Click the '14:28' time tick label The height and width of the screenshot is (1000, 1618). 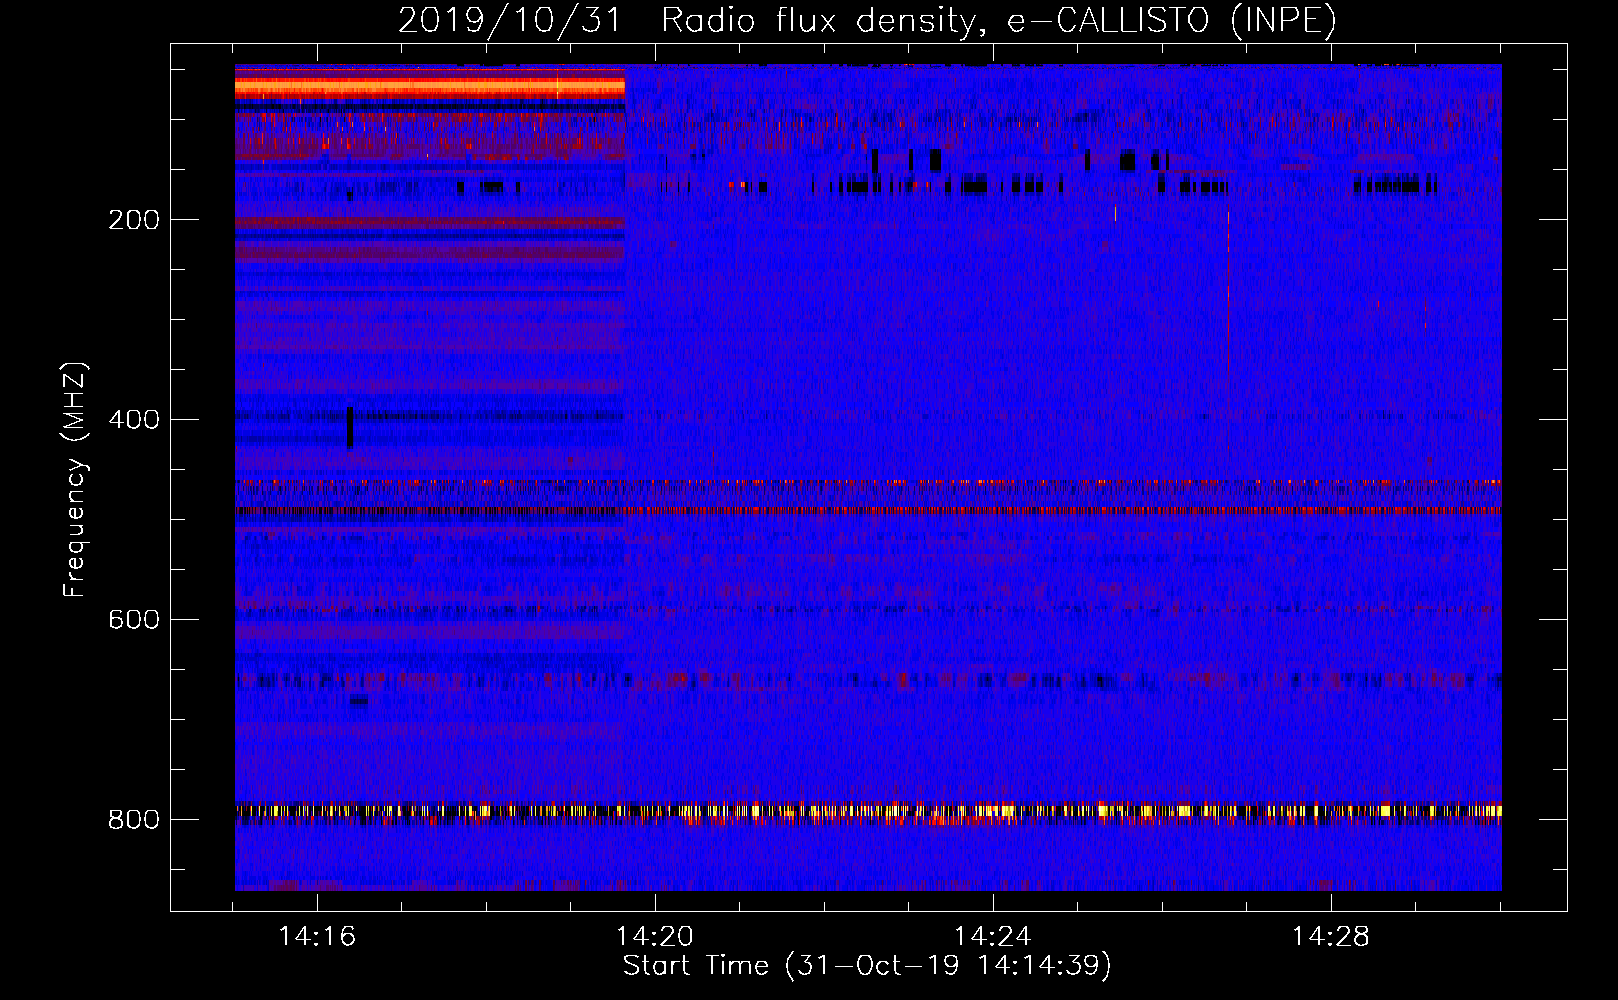tap(1331, 937)
